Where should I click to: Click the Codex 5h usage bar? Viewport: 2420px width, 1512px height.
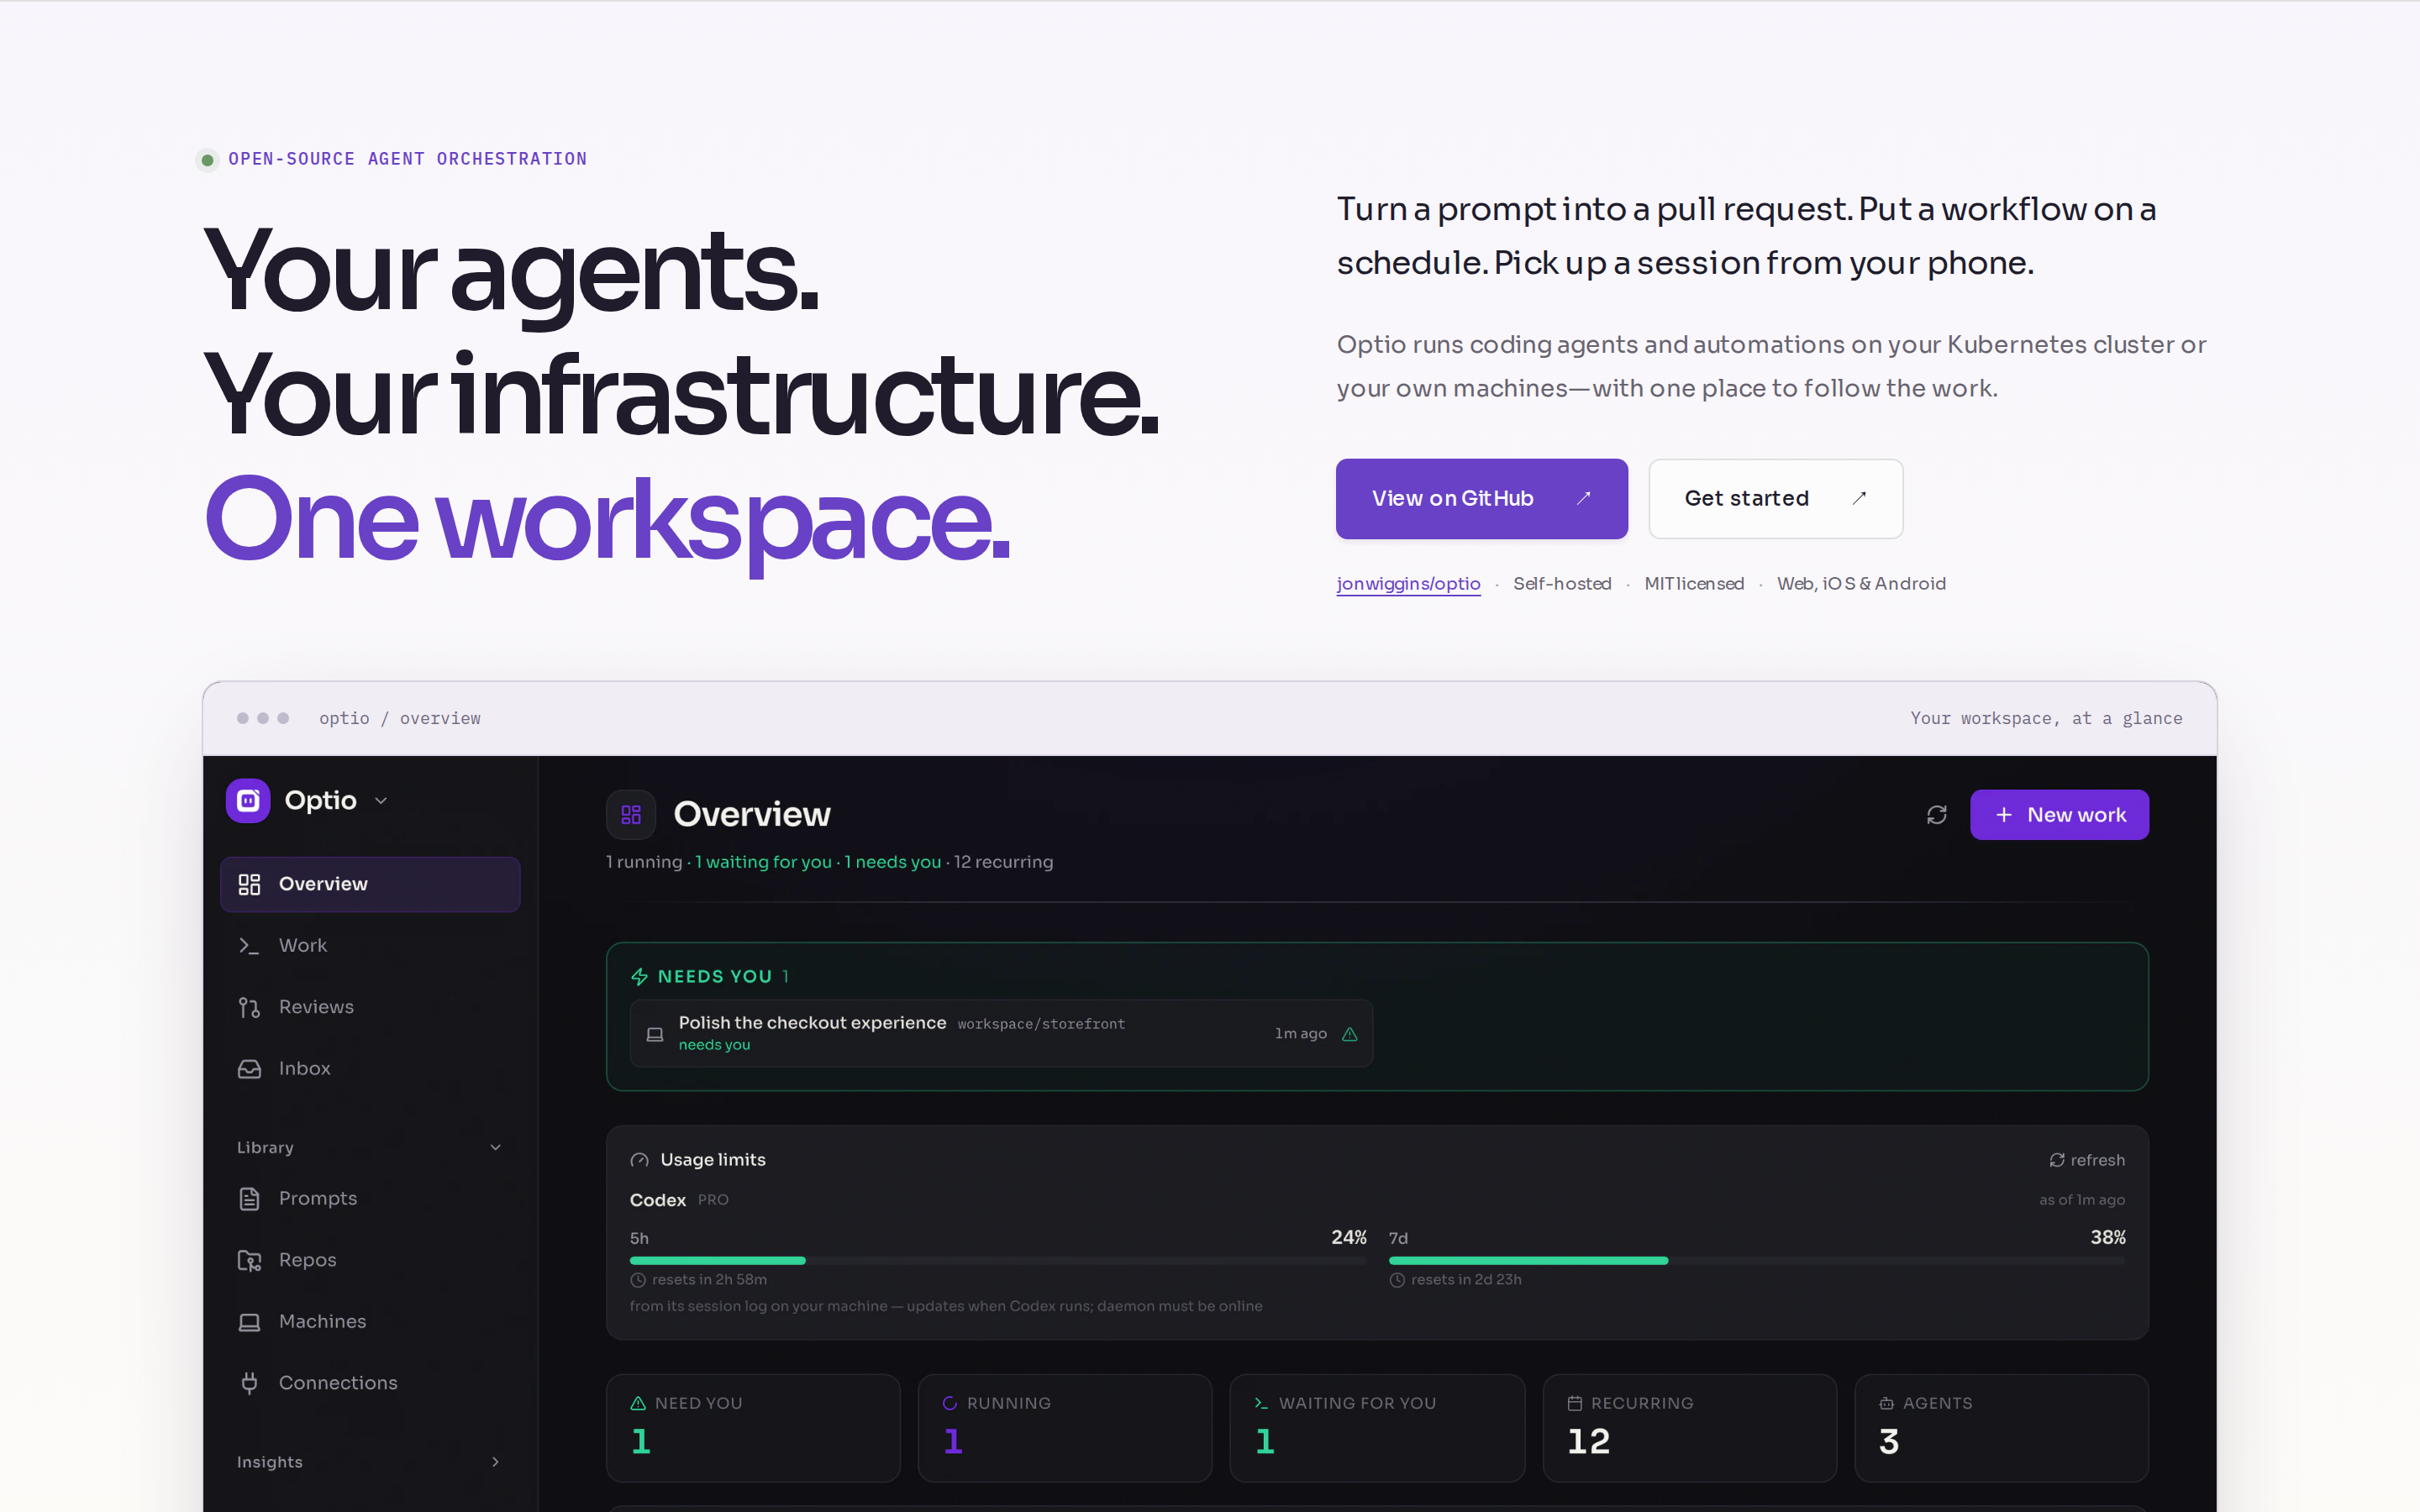click(x=997, y=1260)
